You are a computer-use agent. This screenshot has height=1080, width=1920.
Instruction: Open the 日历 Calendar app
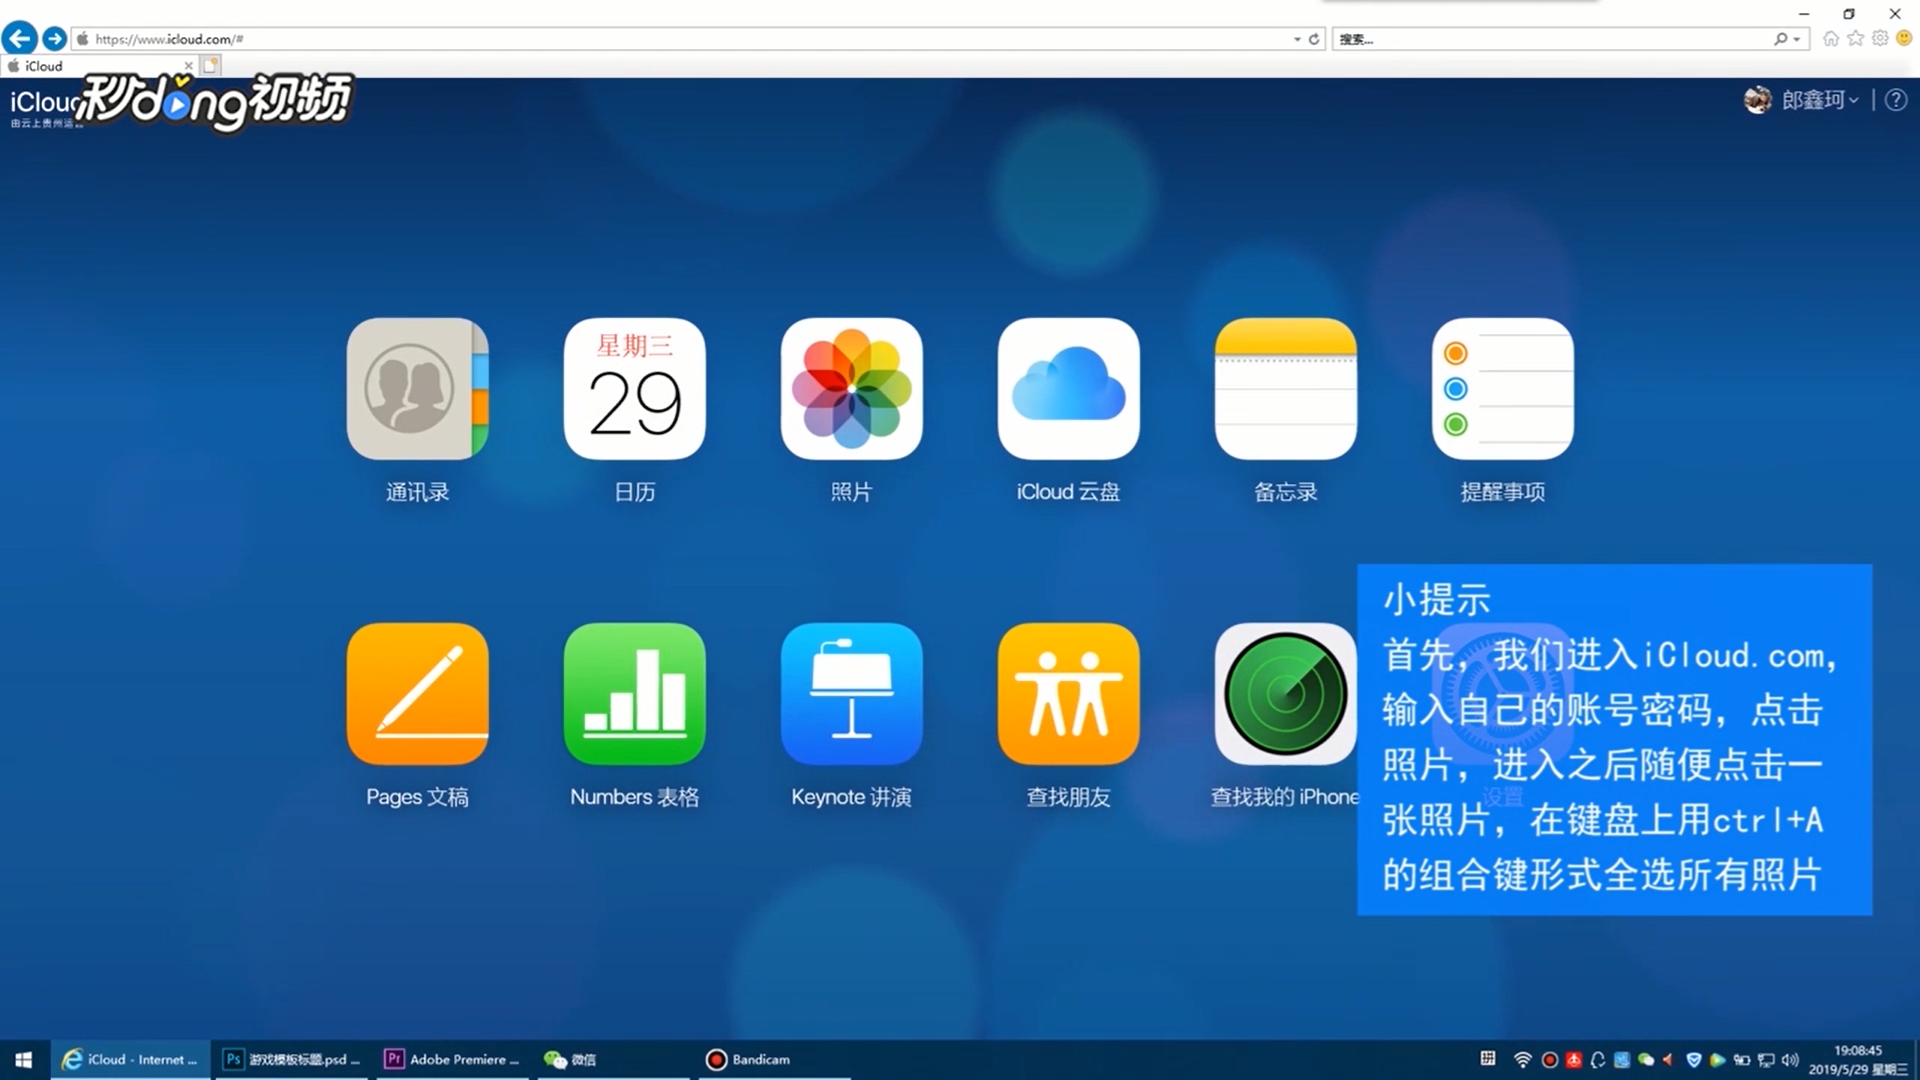click(x=634, y=389)
